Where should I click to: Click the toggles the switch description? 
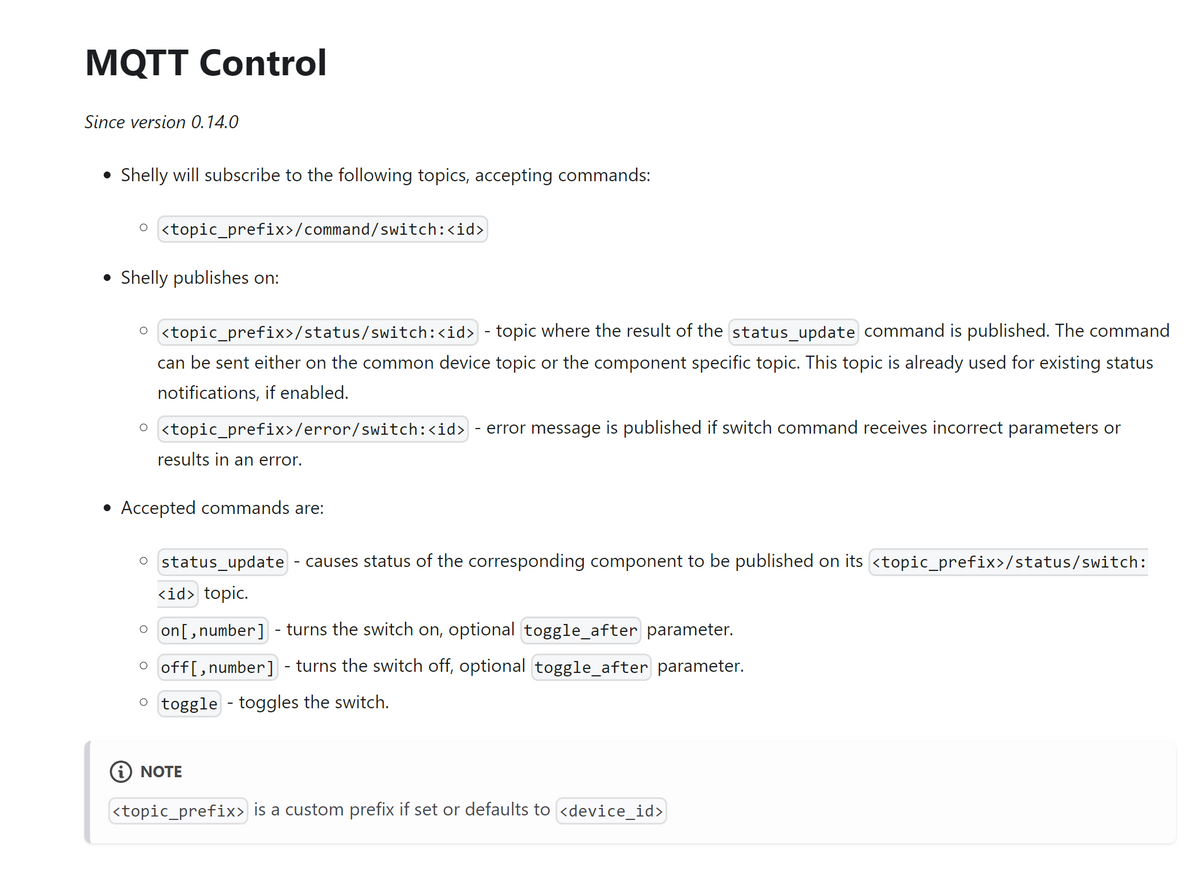pyautogui.click(x=314, y=702)
